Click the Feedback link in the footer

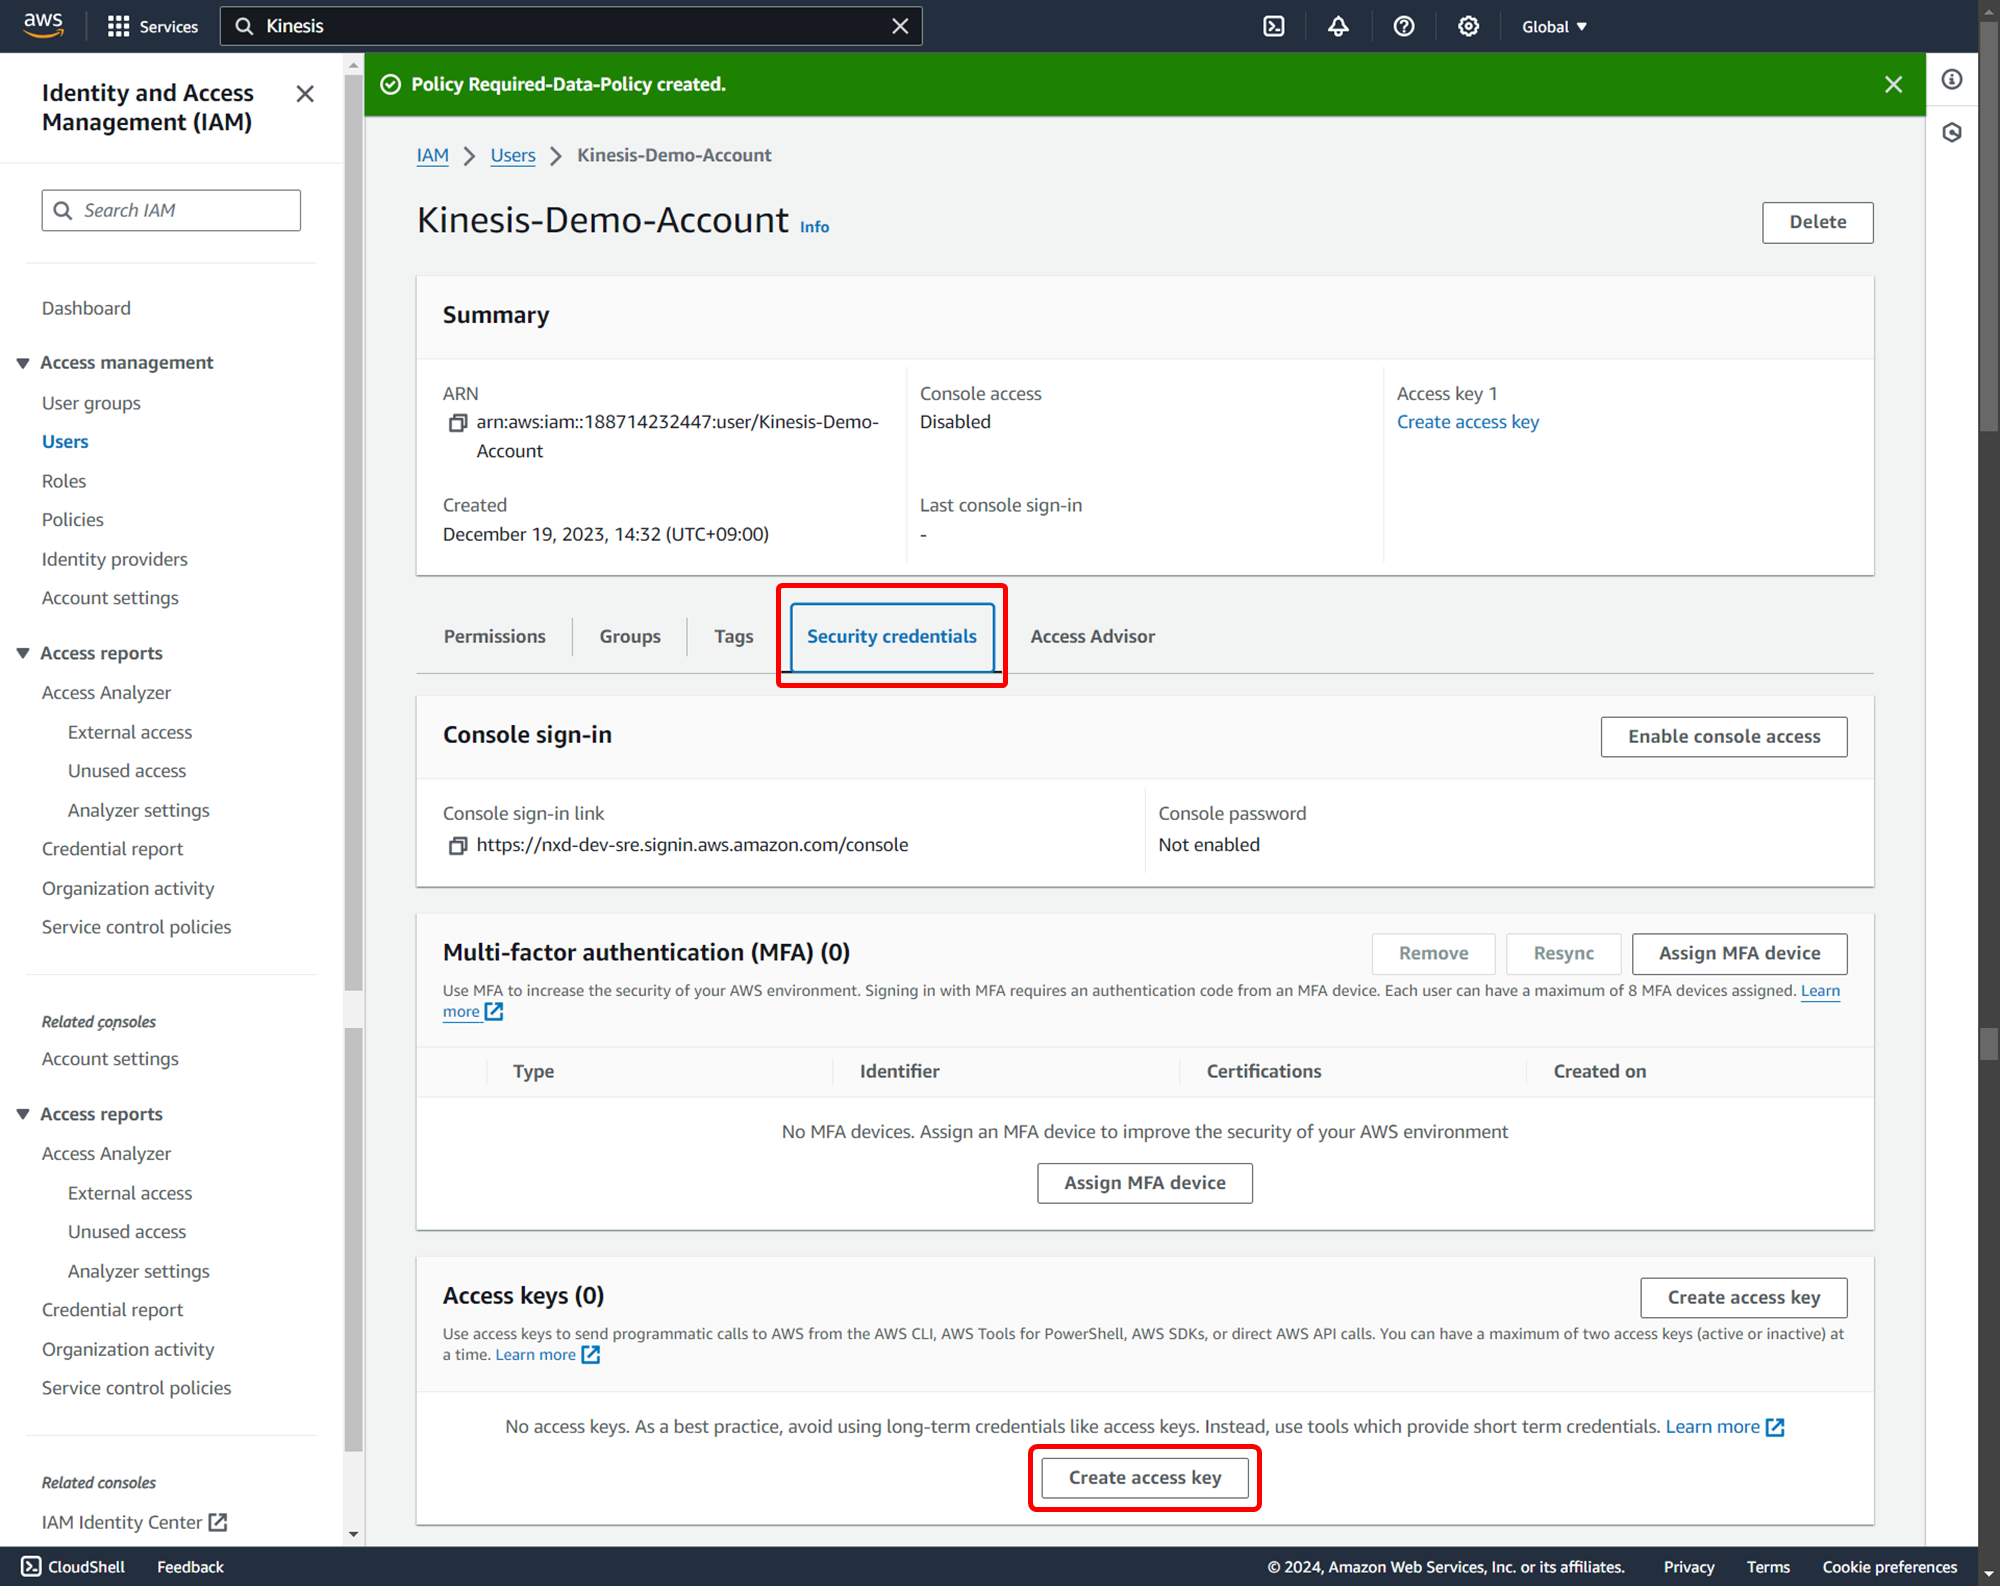point(190,1567)
